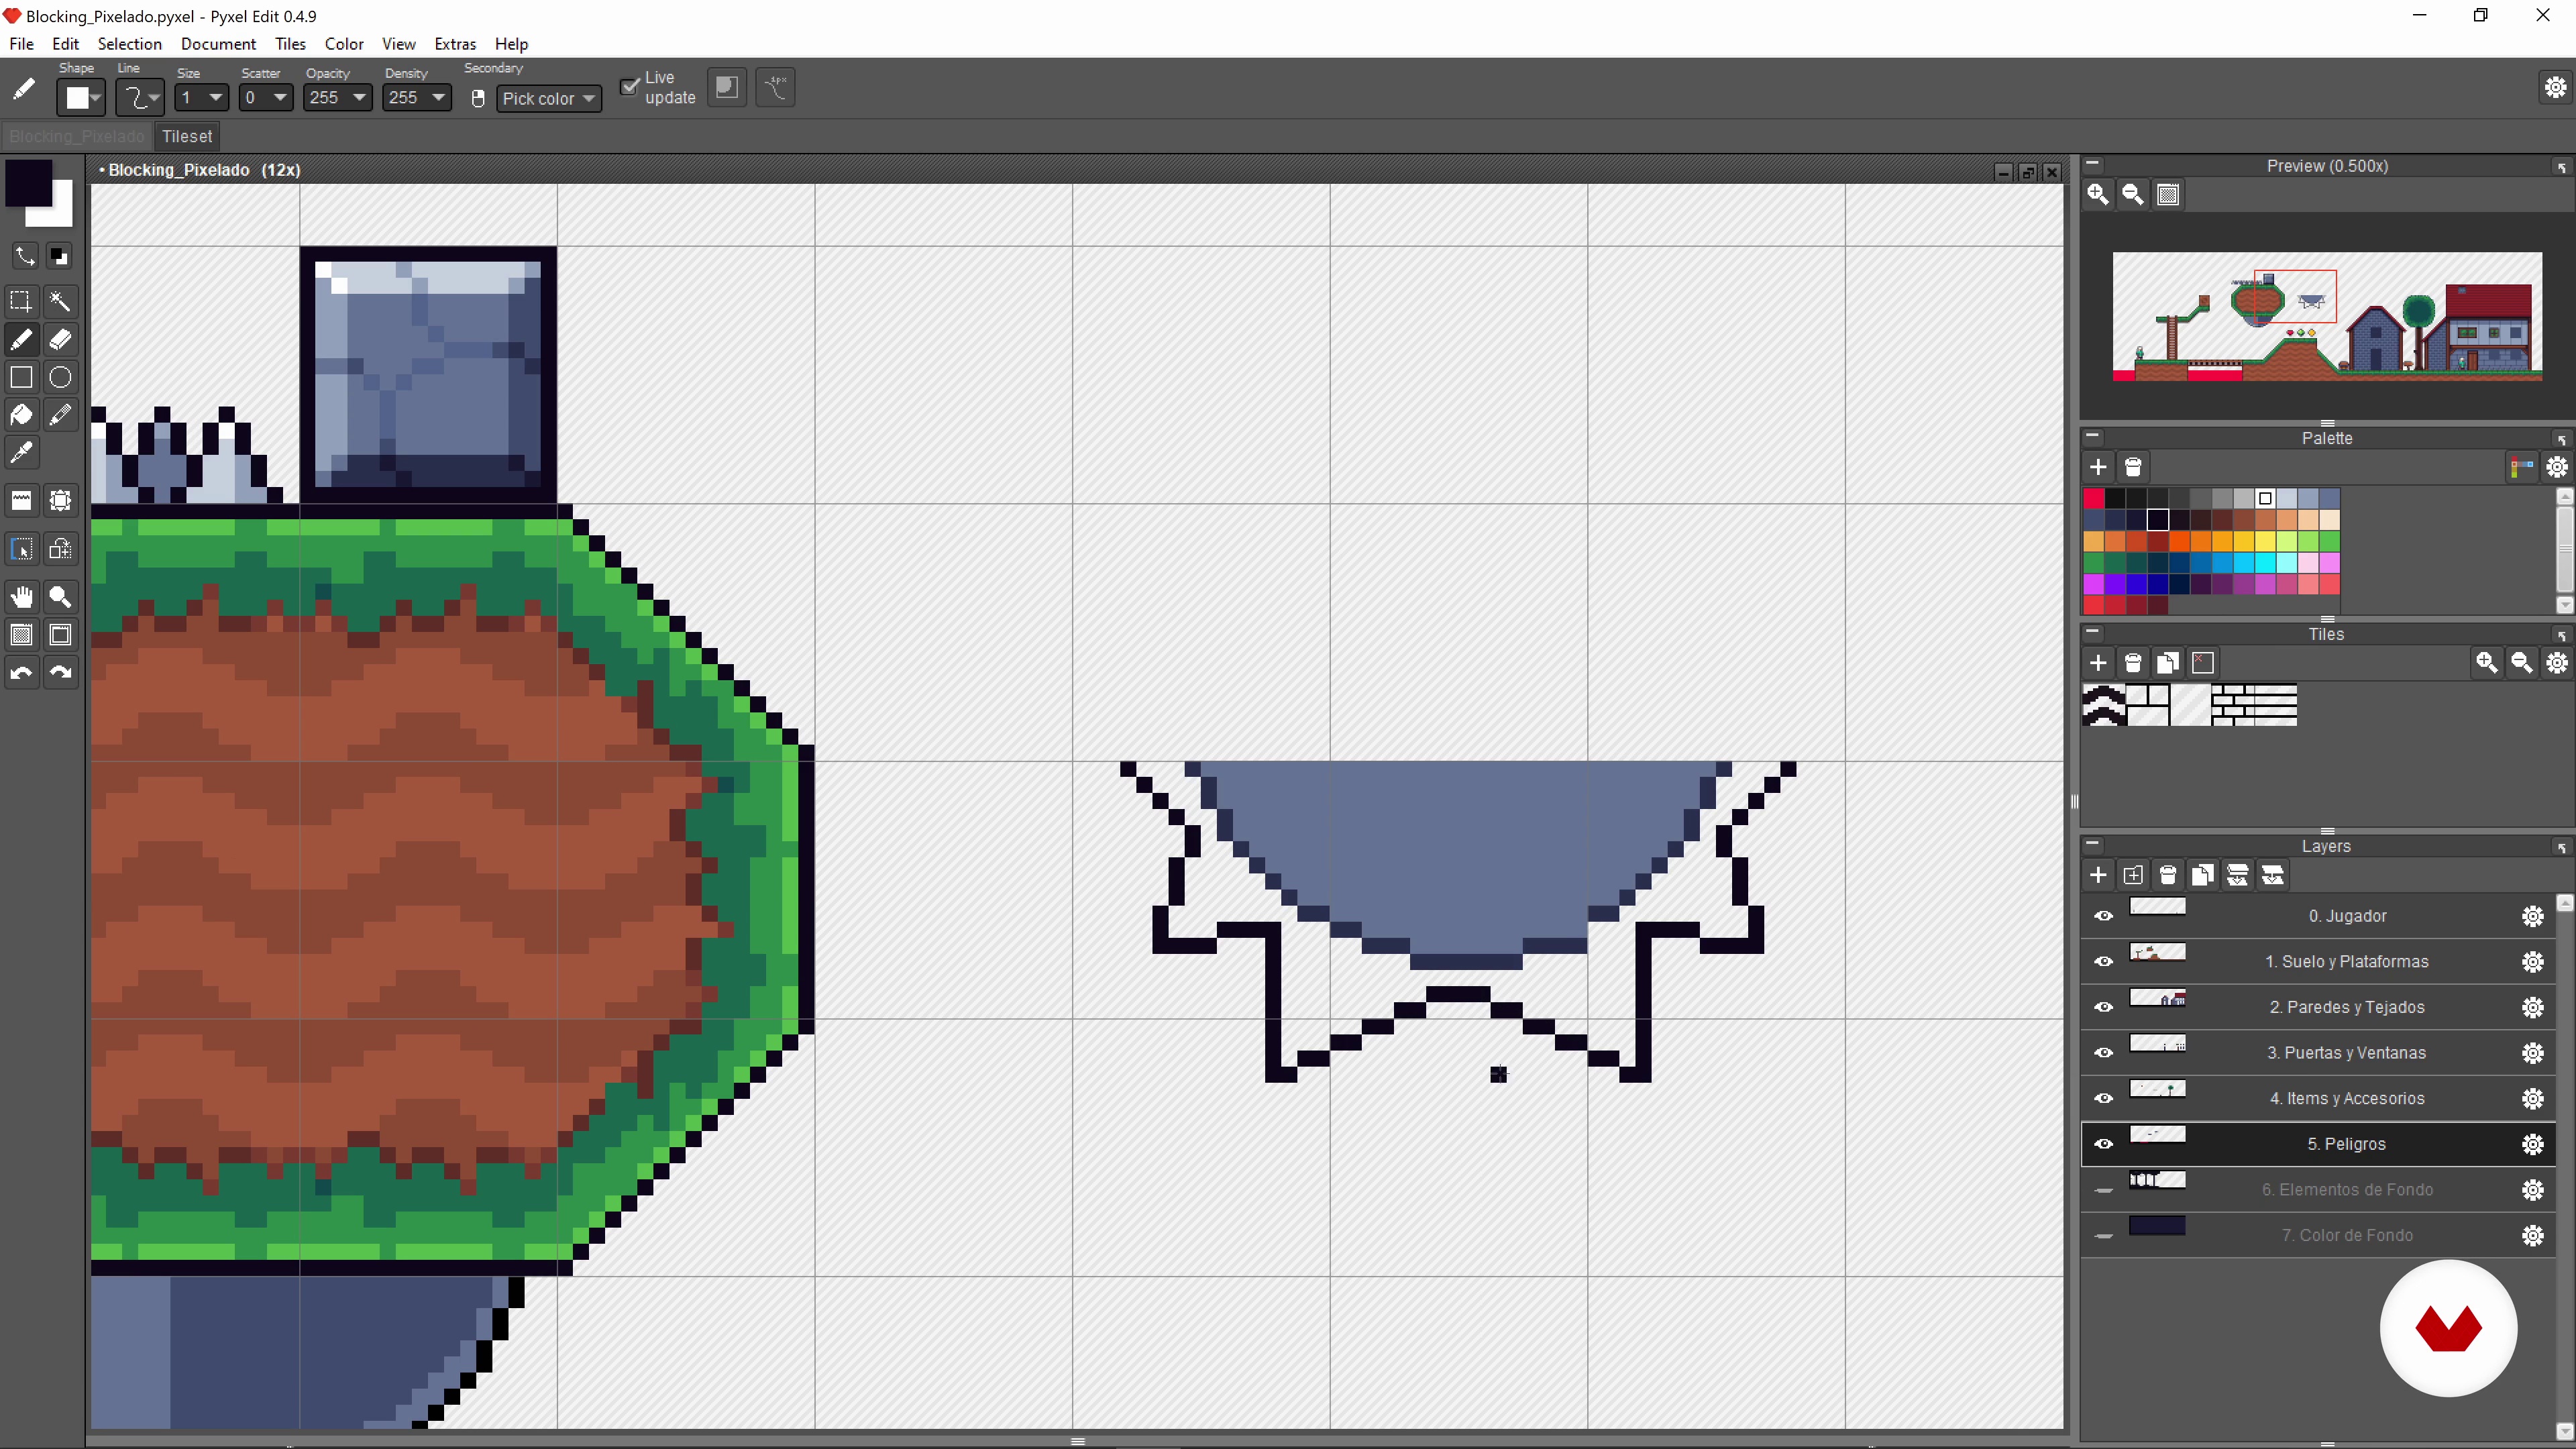Delete the selected Palette color
Screen dimensions: 2576x1449
tap(2133, 467)
